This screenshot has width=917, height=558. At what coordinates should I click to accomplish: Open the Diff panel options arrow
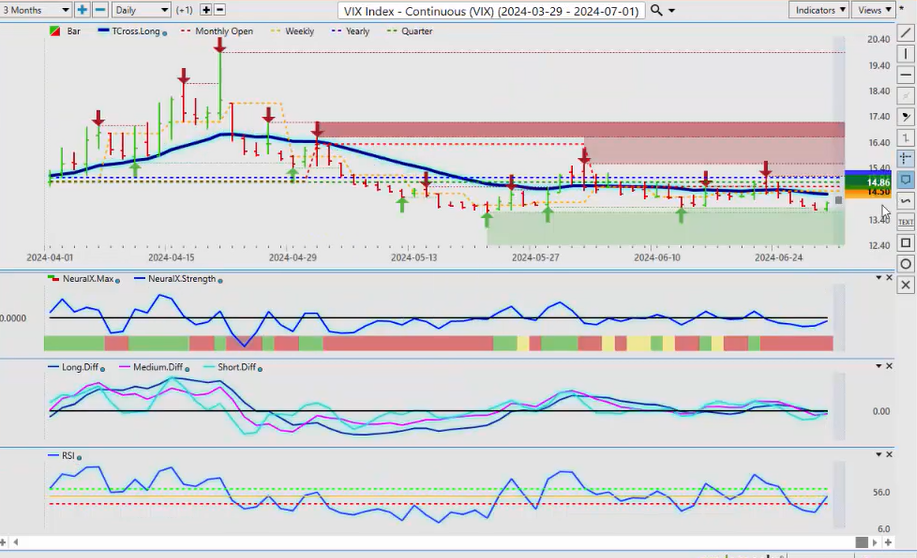[x=878, y=366]
